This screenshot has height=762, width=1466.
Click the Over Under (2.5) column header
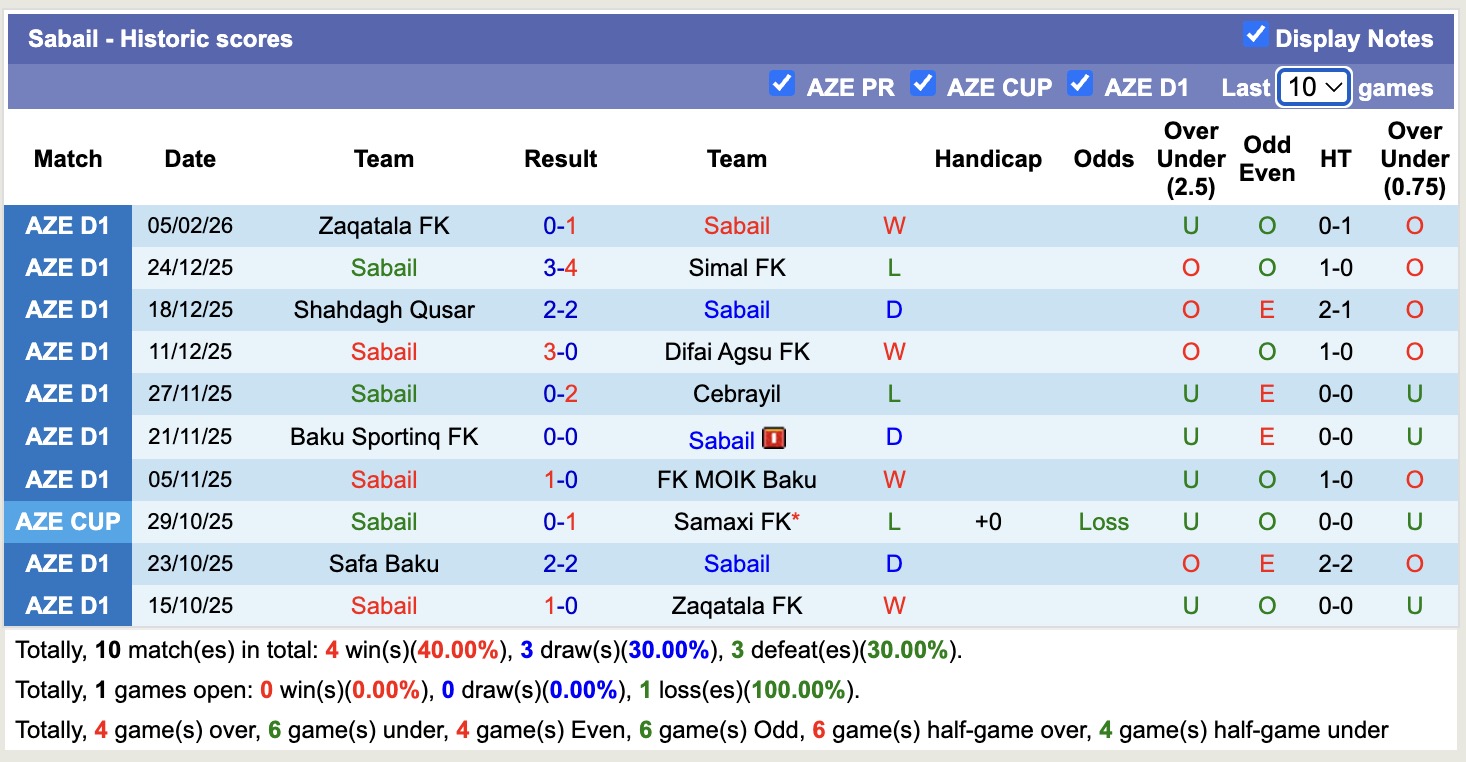pos(1190,158)
